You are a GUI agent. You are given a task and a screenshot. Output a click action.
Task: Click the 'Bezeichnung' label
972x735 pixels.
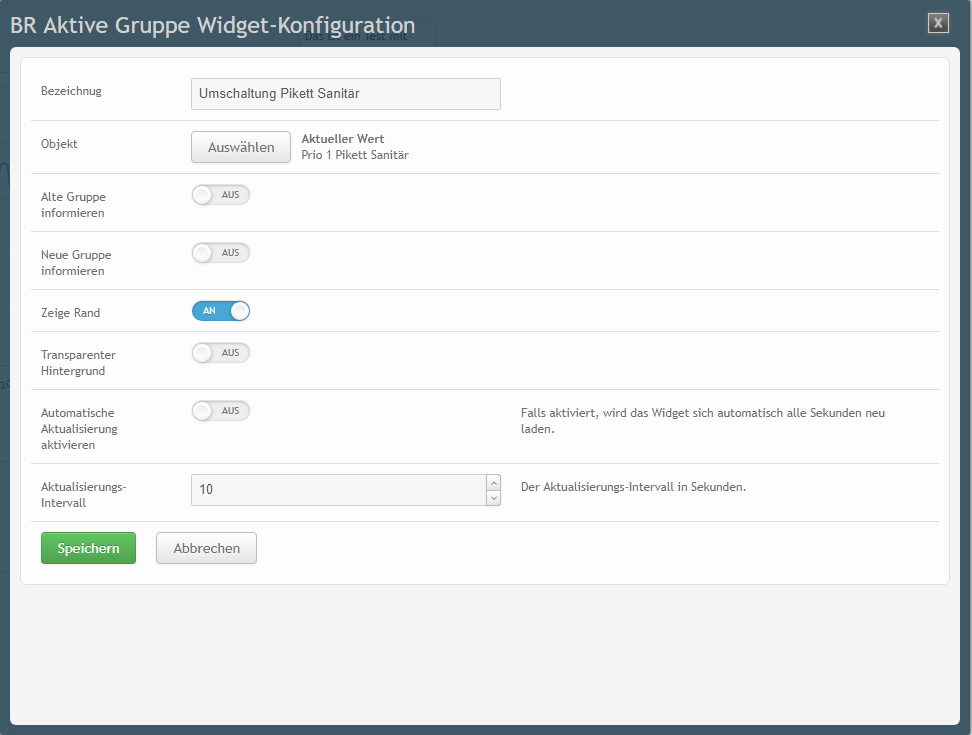71,91
